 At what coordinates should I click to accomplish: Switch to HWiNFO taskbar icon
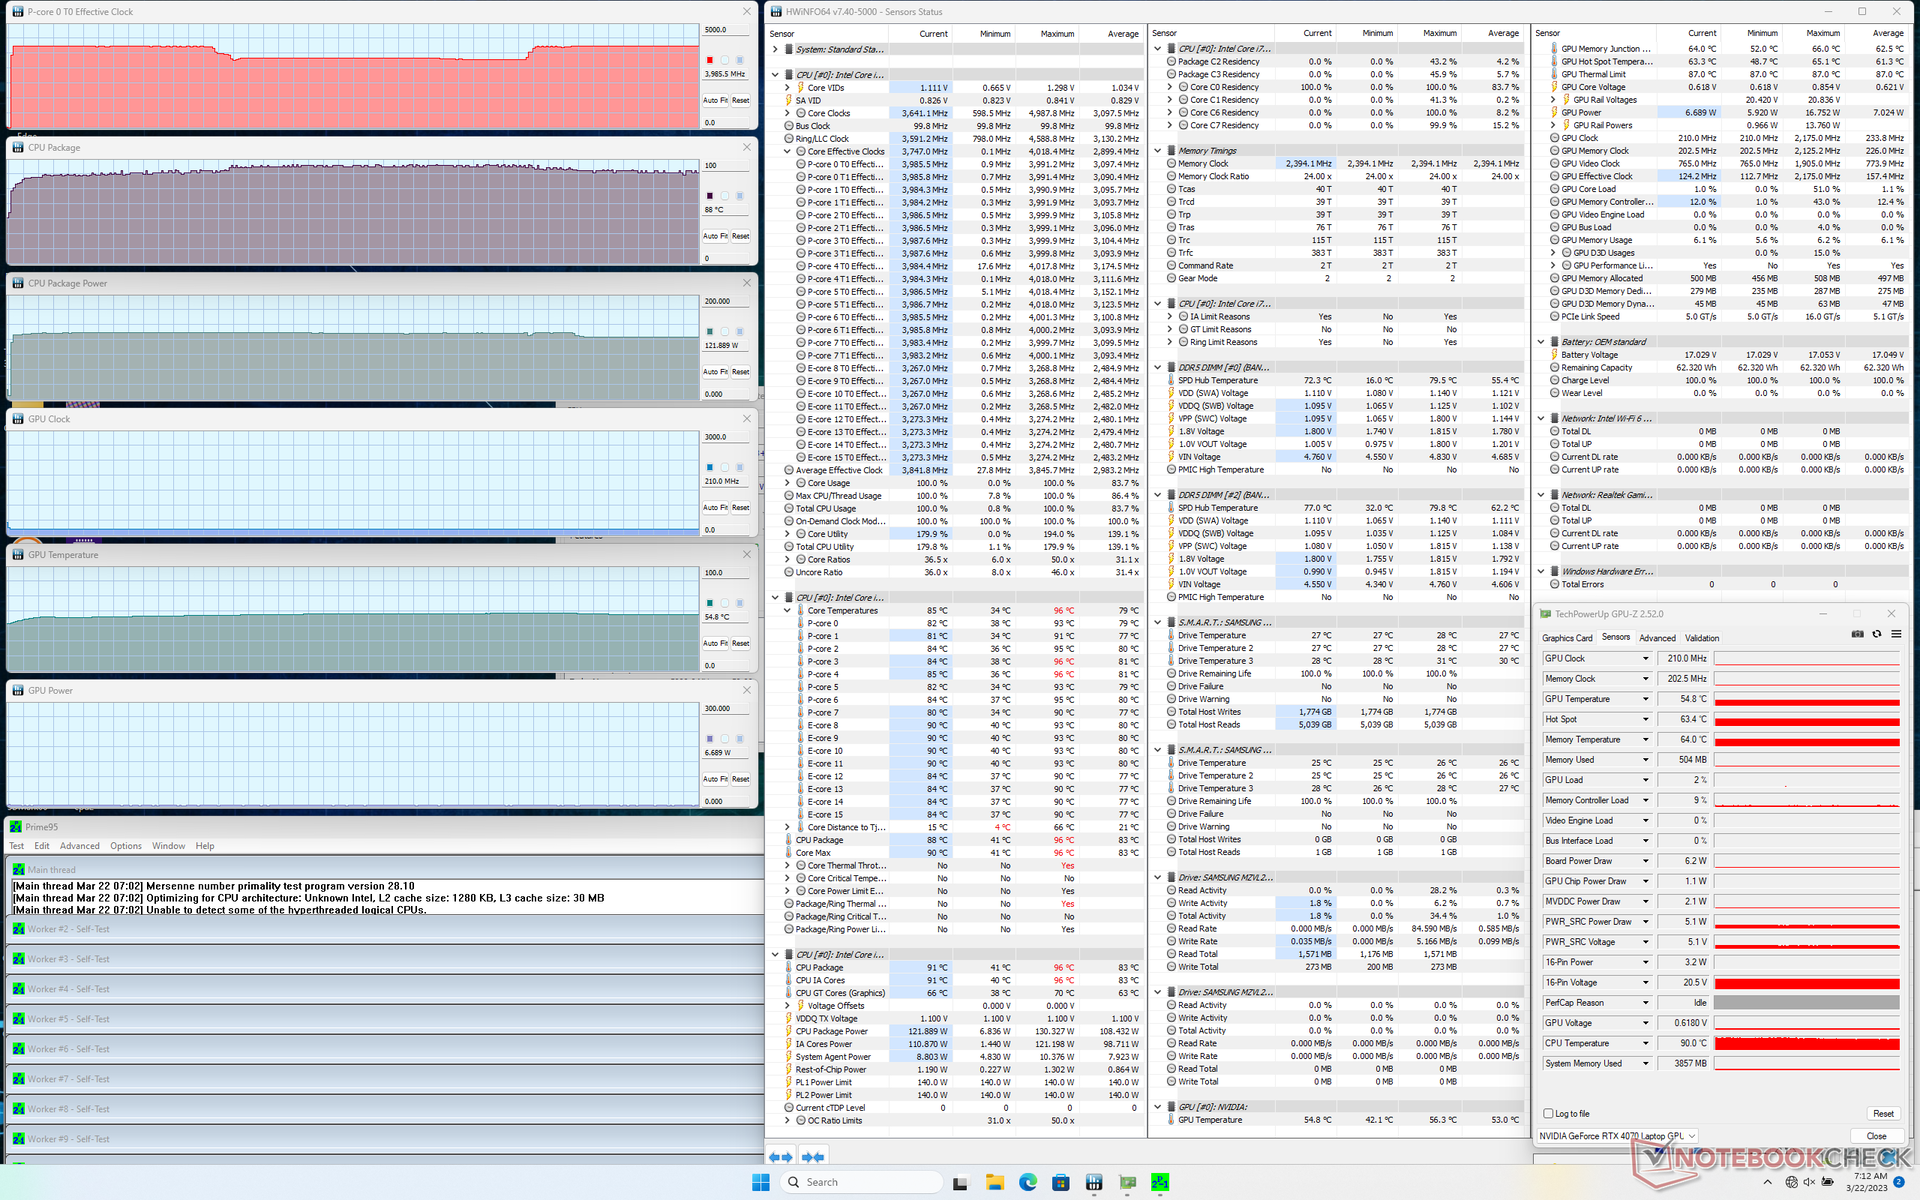click(x=1094, y=1183)
